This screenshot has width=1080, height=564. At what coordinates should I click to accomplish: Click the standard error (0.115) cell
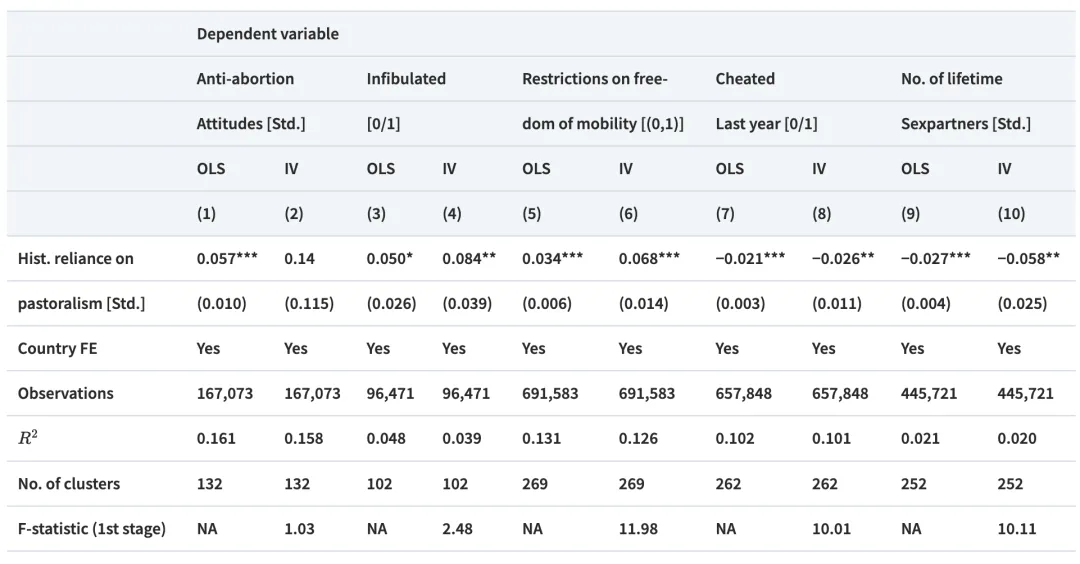(x=309, y=304)
